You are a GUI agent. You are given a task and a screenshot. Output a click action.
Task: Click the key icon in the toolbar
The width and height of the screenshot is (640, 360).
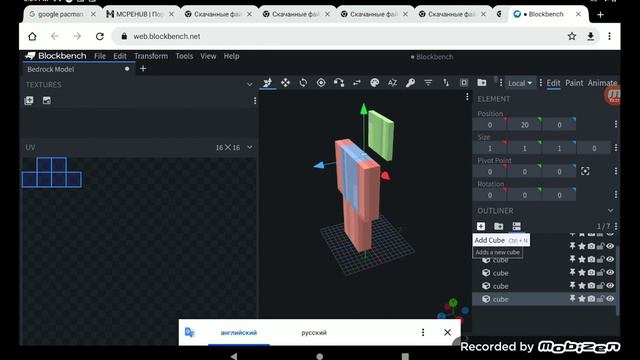[x=410, y=83]
